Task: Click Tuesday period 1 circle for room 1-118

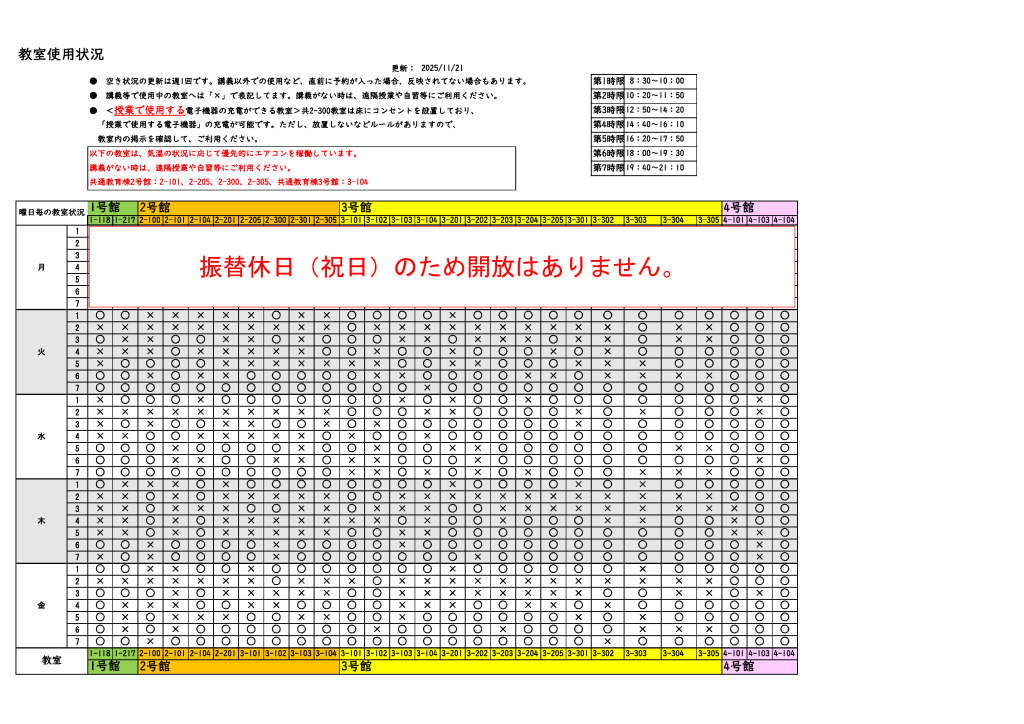Action: click(100, 316)
